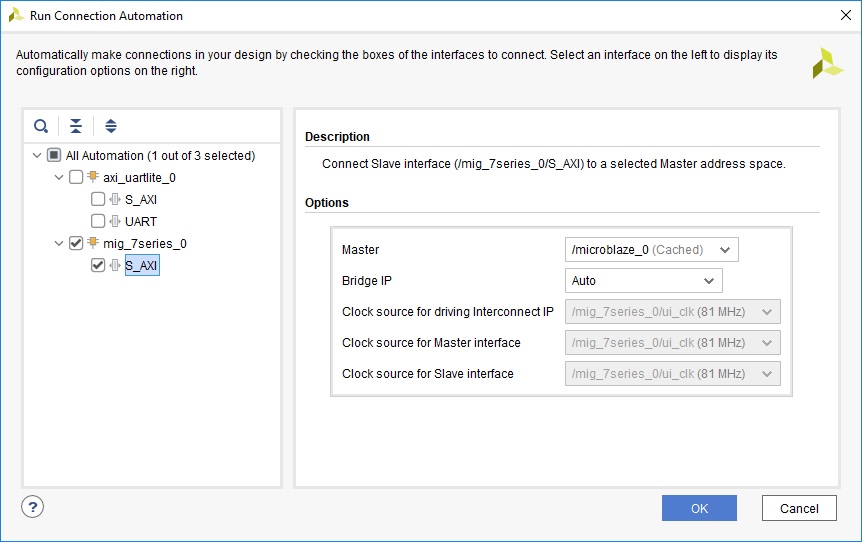Image resolution: width=862 pixels, height=542 pixels.
Task: Click the axi_uartlite_0 block icon
Action: coord(93,177)
